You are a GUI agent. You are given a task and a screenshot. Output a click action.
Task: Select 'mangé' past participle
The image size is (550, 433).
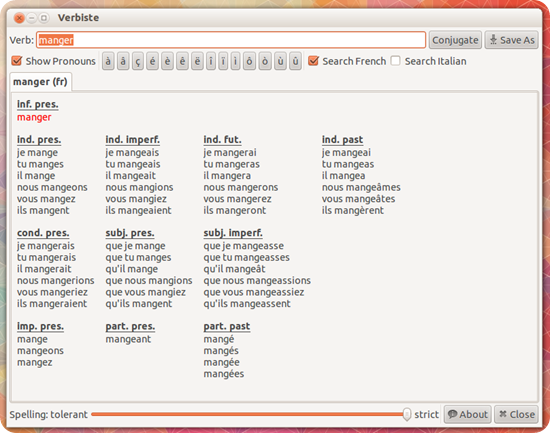219,339
